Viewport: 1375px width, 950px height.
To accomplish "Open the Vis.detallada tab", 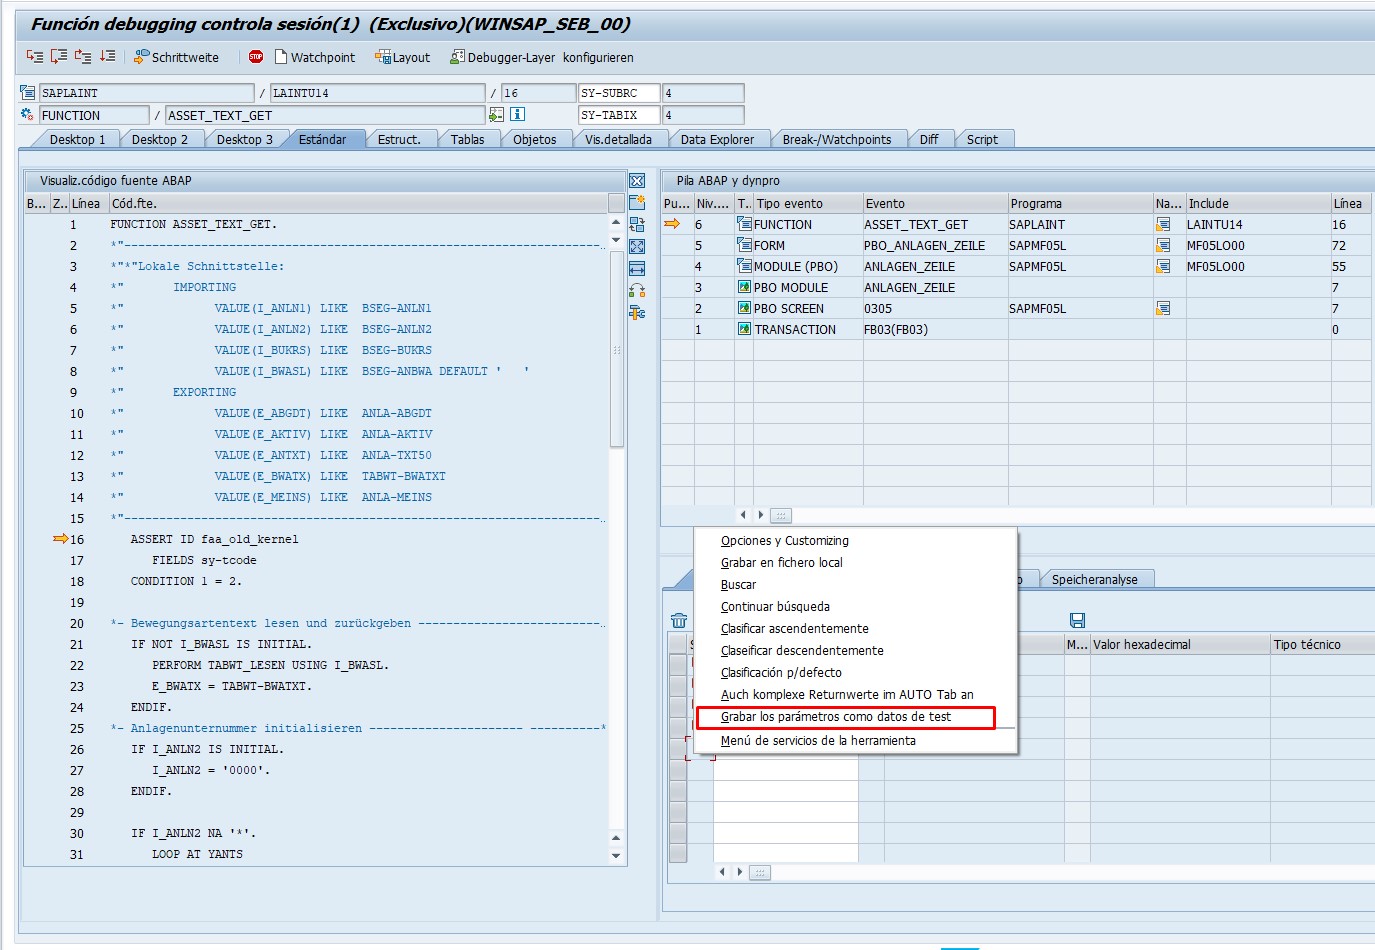I will [x=619, y=139].
